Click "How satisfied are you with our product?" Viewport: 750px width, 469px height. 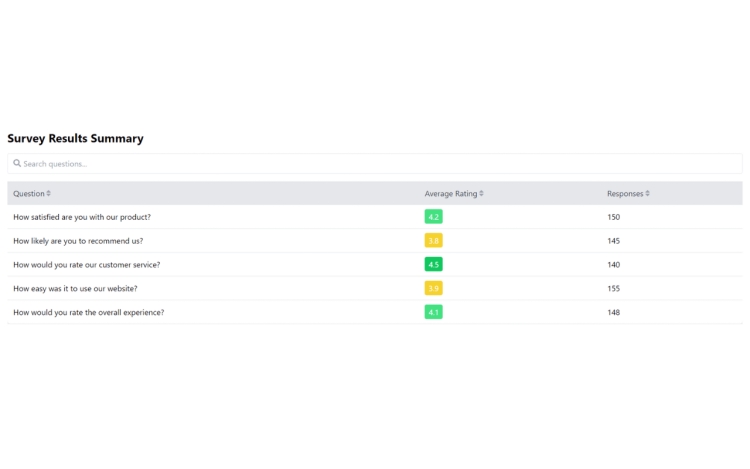click(82, 217)
